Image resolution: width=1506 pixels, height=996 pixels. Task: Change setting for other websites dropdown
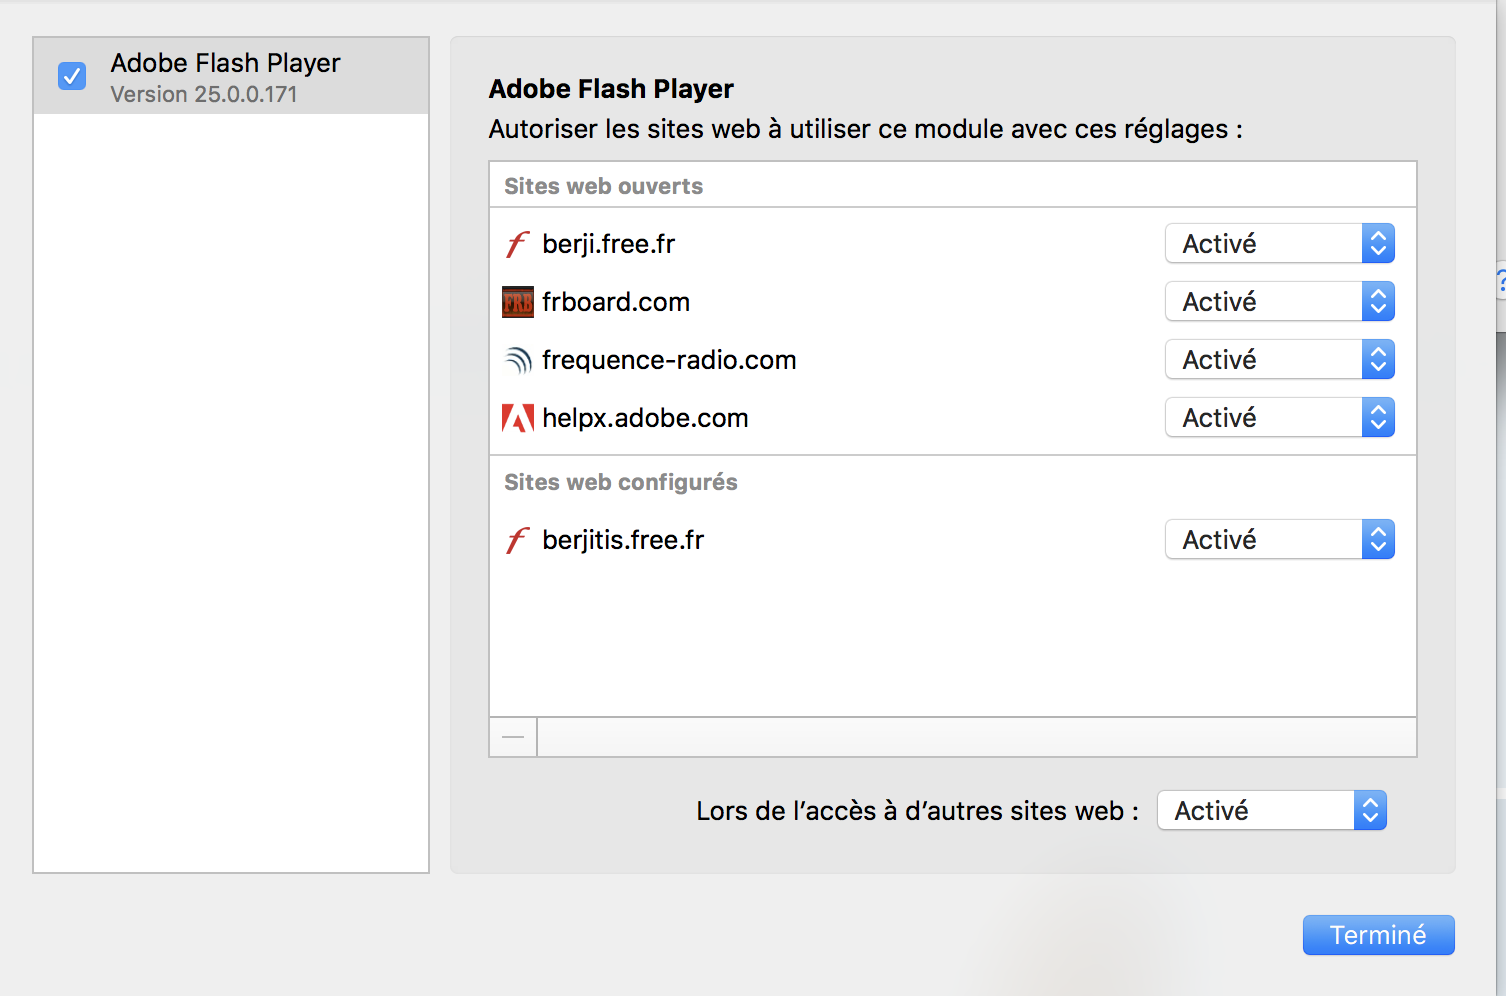click(x=1271, y=810)
